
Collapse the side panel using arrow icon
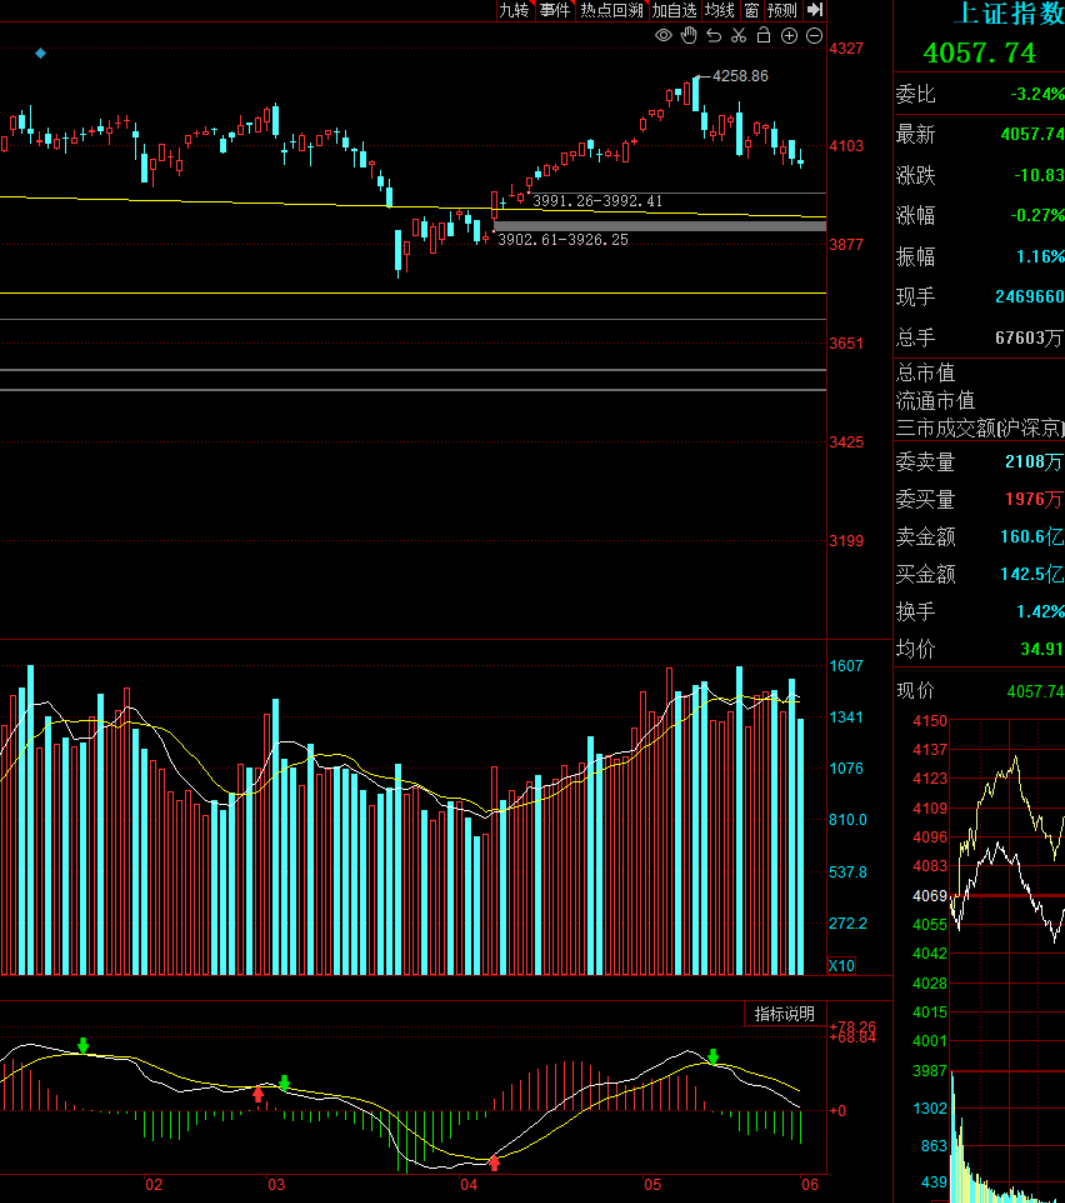pos(815,10)
